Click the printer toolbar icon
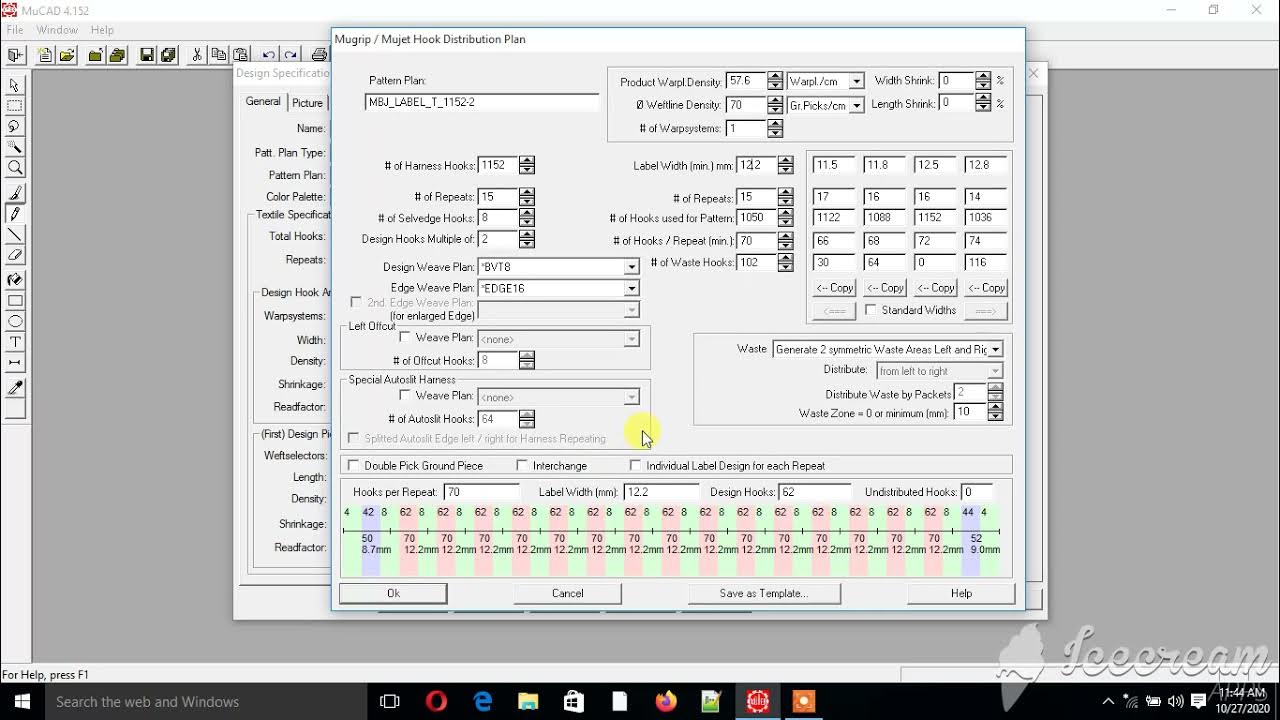 [319, 55]
